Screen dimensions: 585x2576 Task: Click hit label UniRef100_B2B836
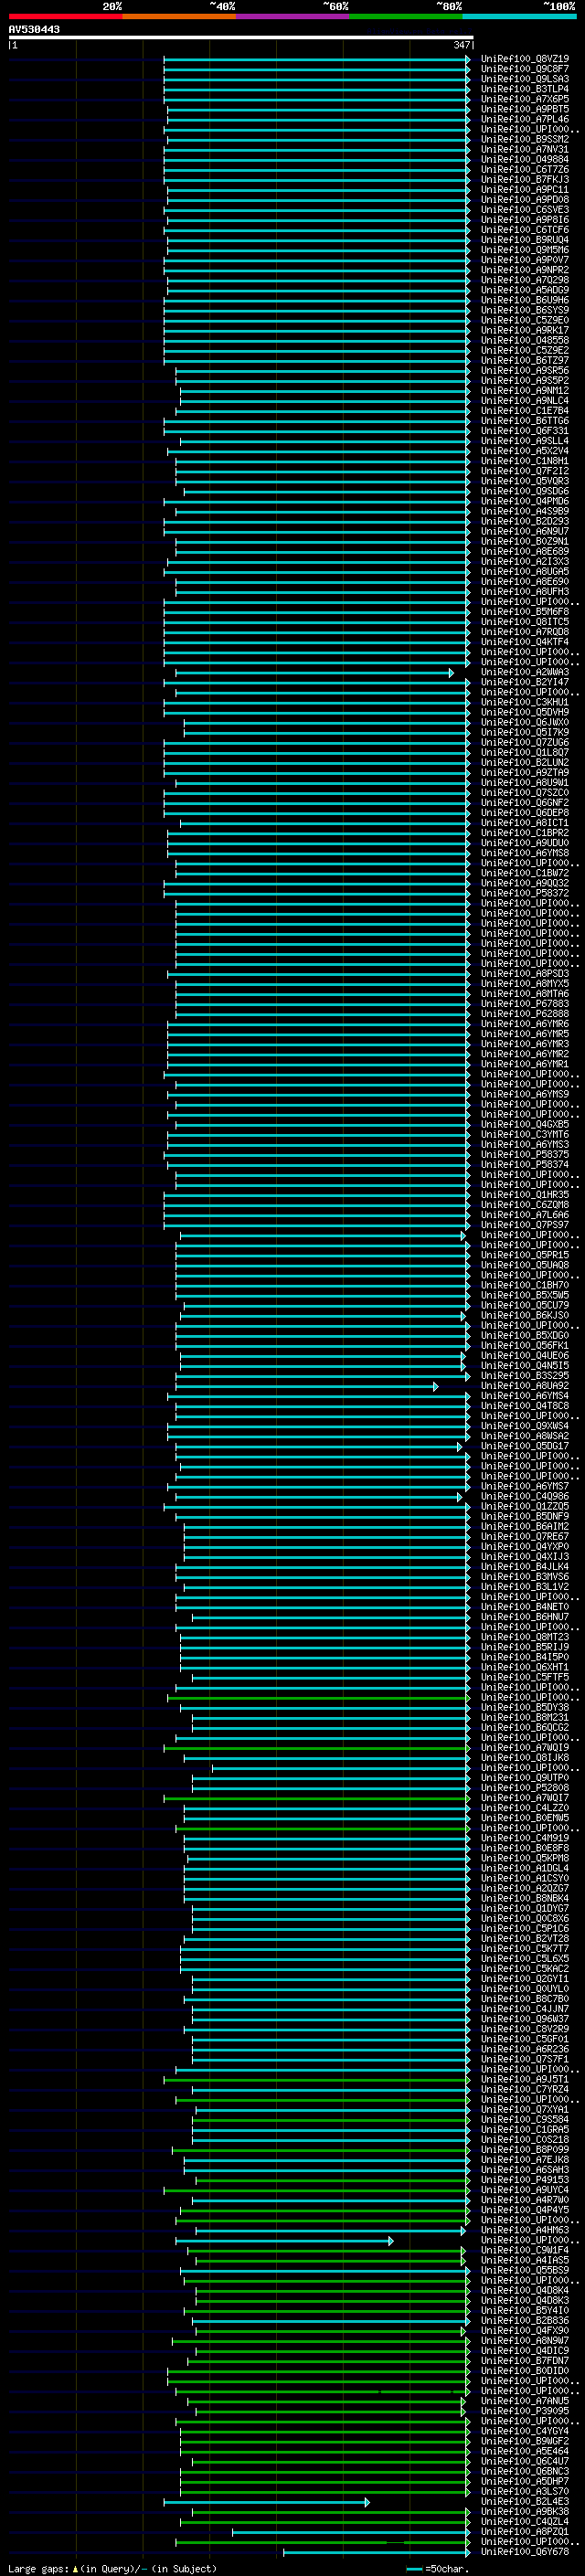[525, 2322]
